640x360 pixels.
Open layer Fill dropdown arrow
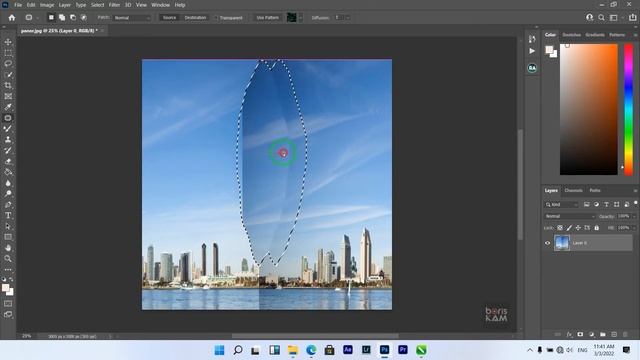click(634, 228)
